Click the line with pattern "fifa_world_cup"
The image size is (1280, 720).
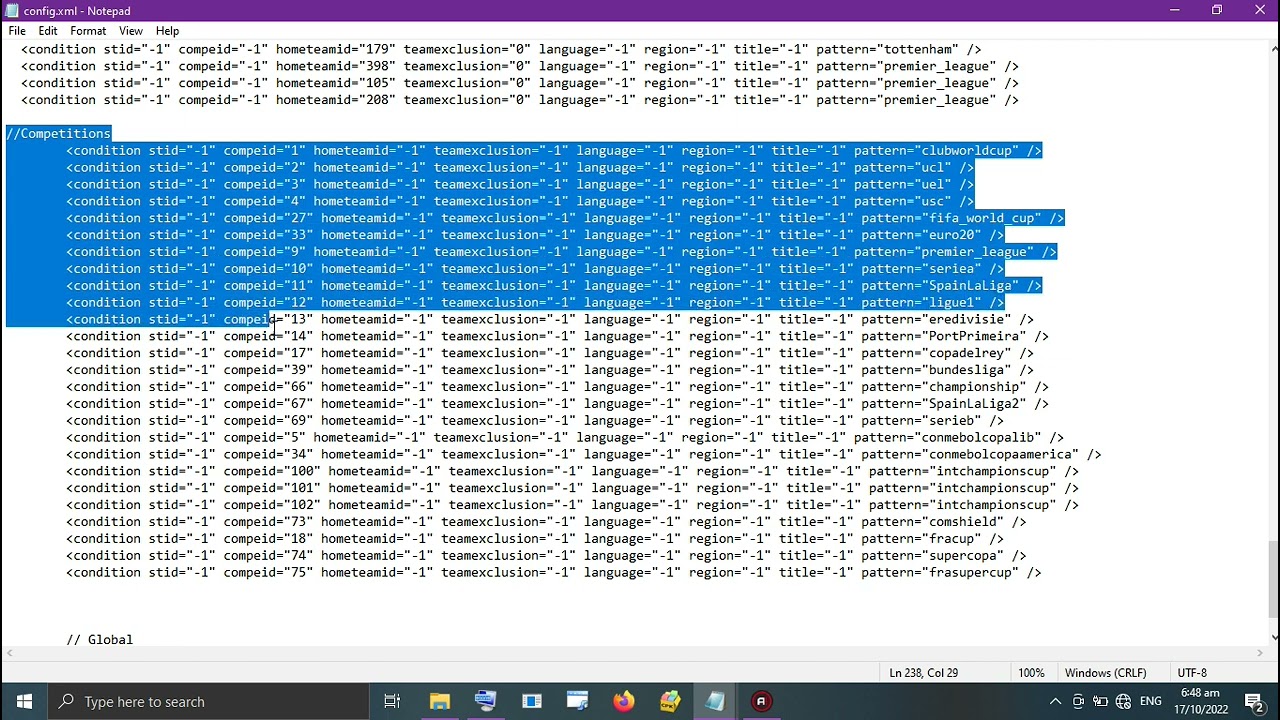565,218
